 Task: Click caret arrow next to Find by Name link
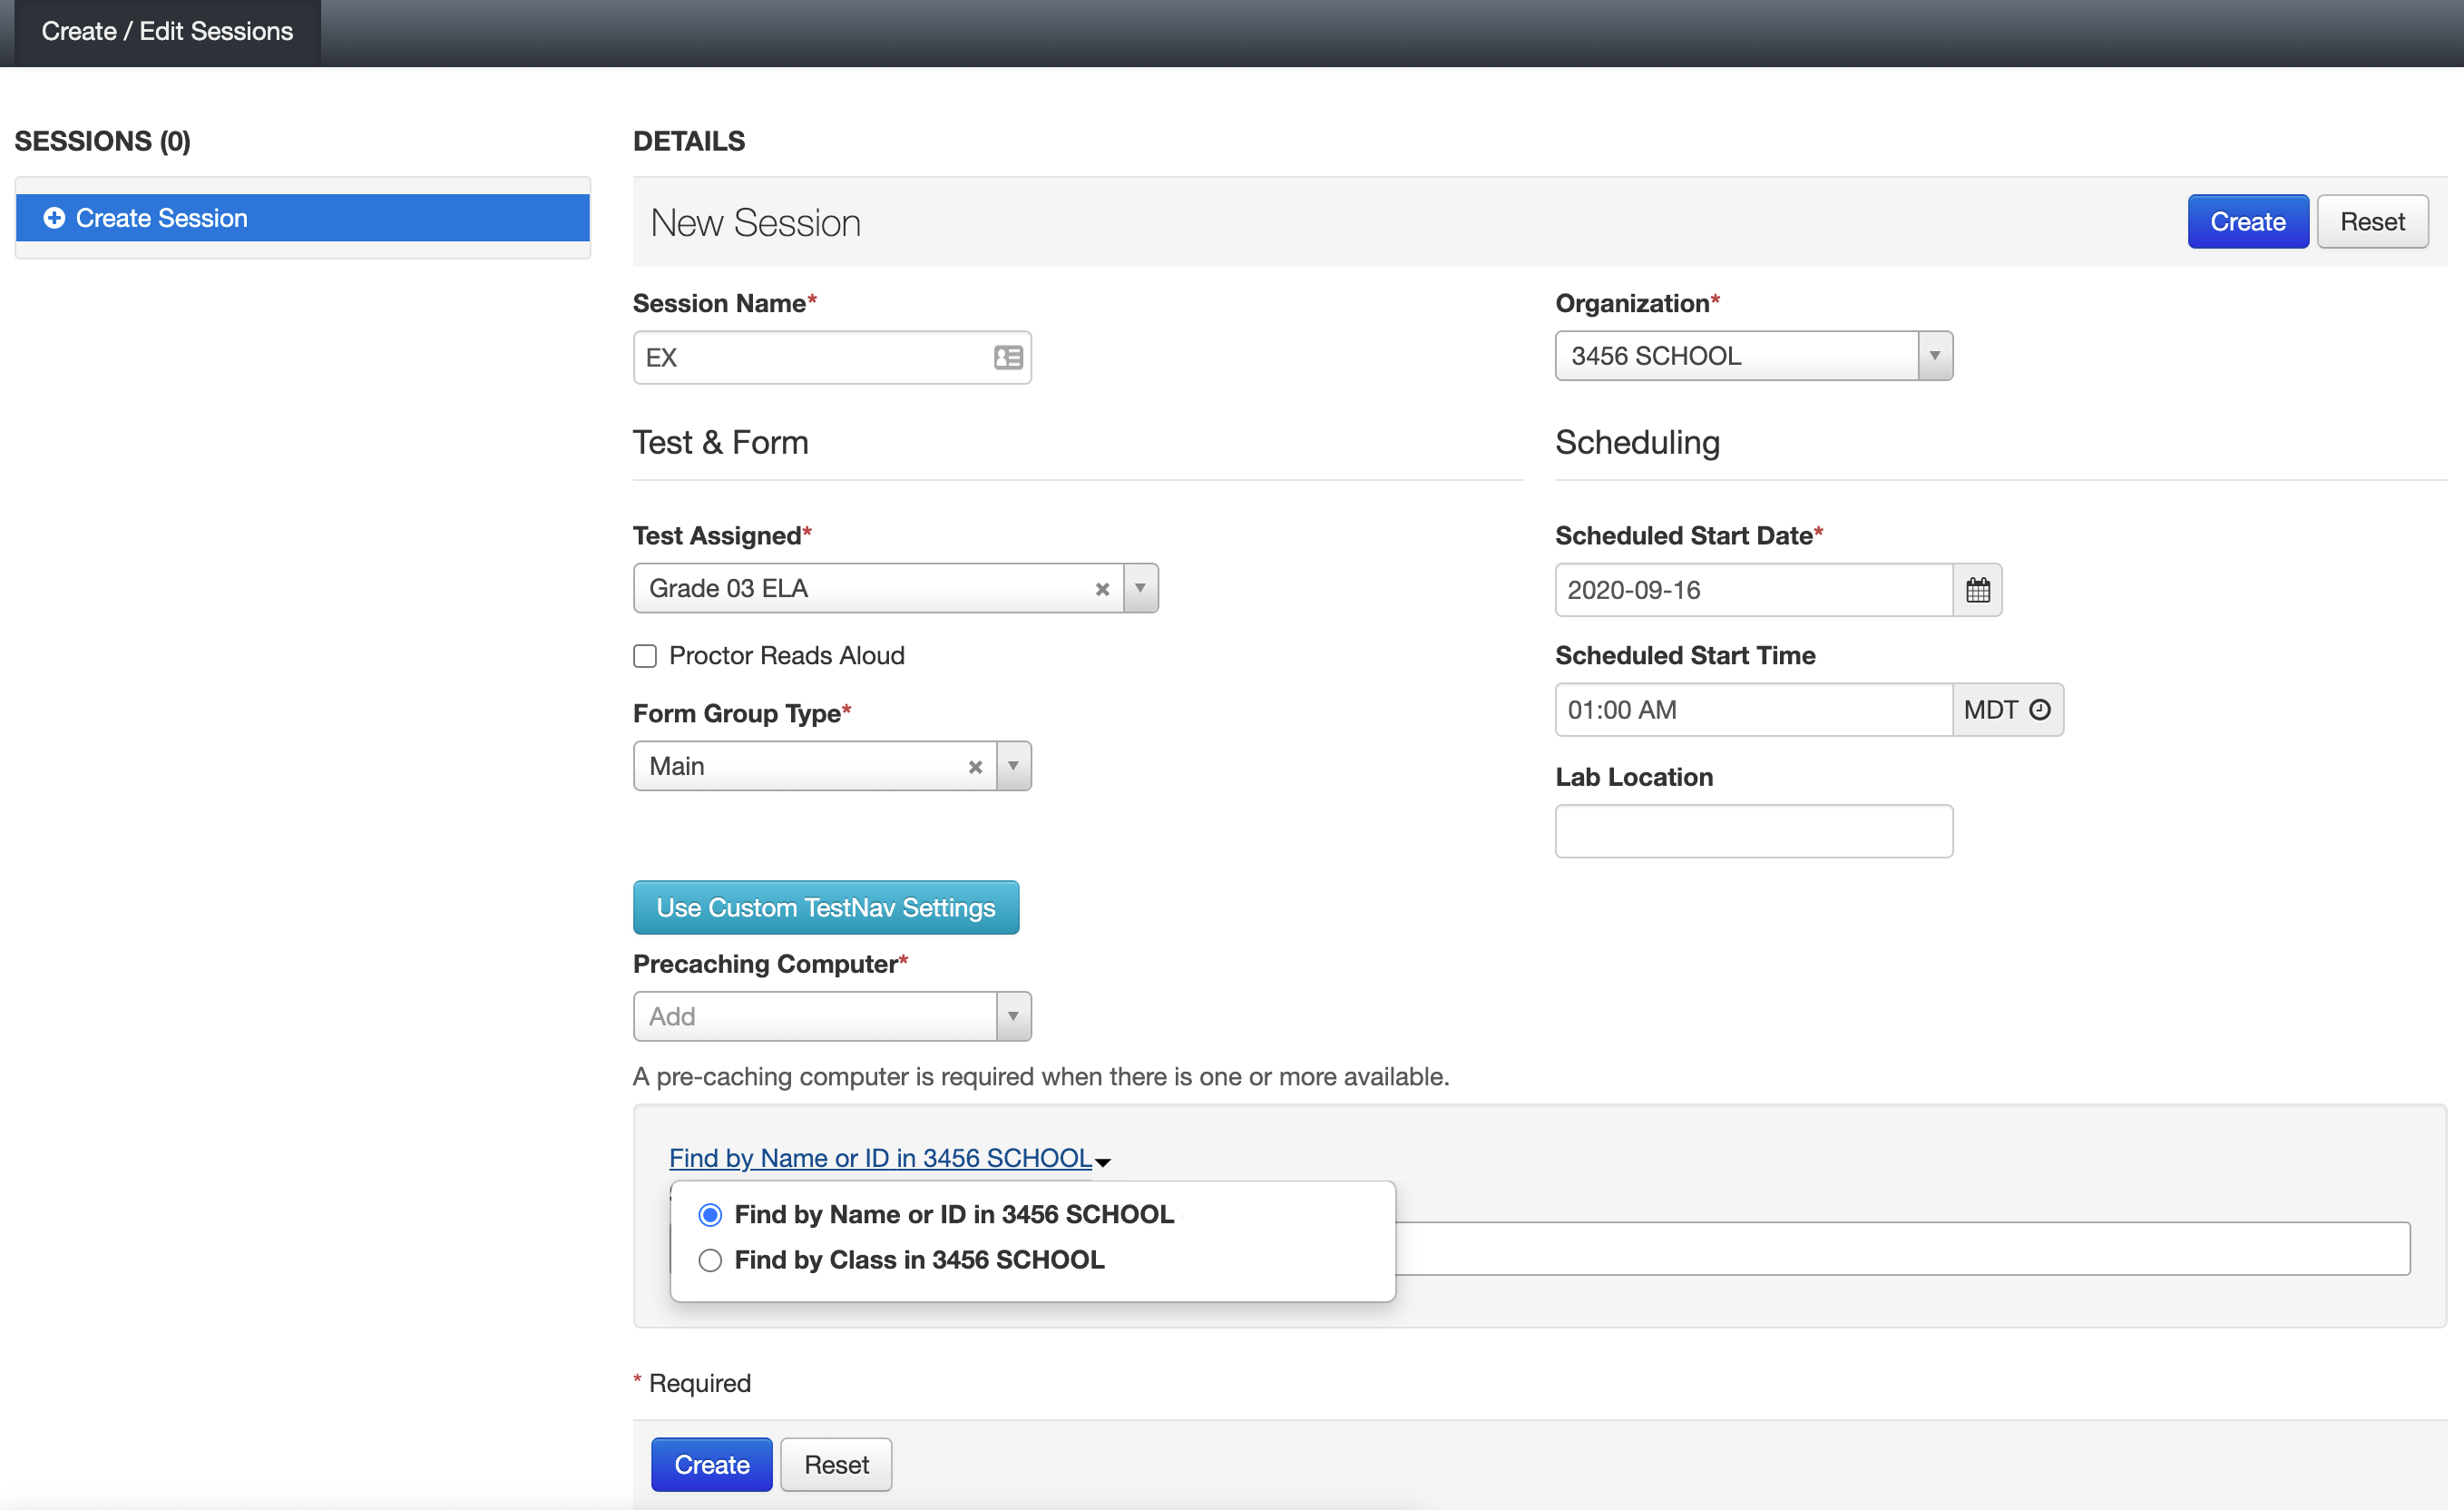tap(1103, 1162)
